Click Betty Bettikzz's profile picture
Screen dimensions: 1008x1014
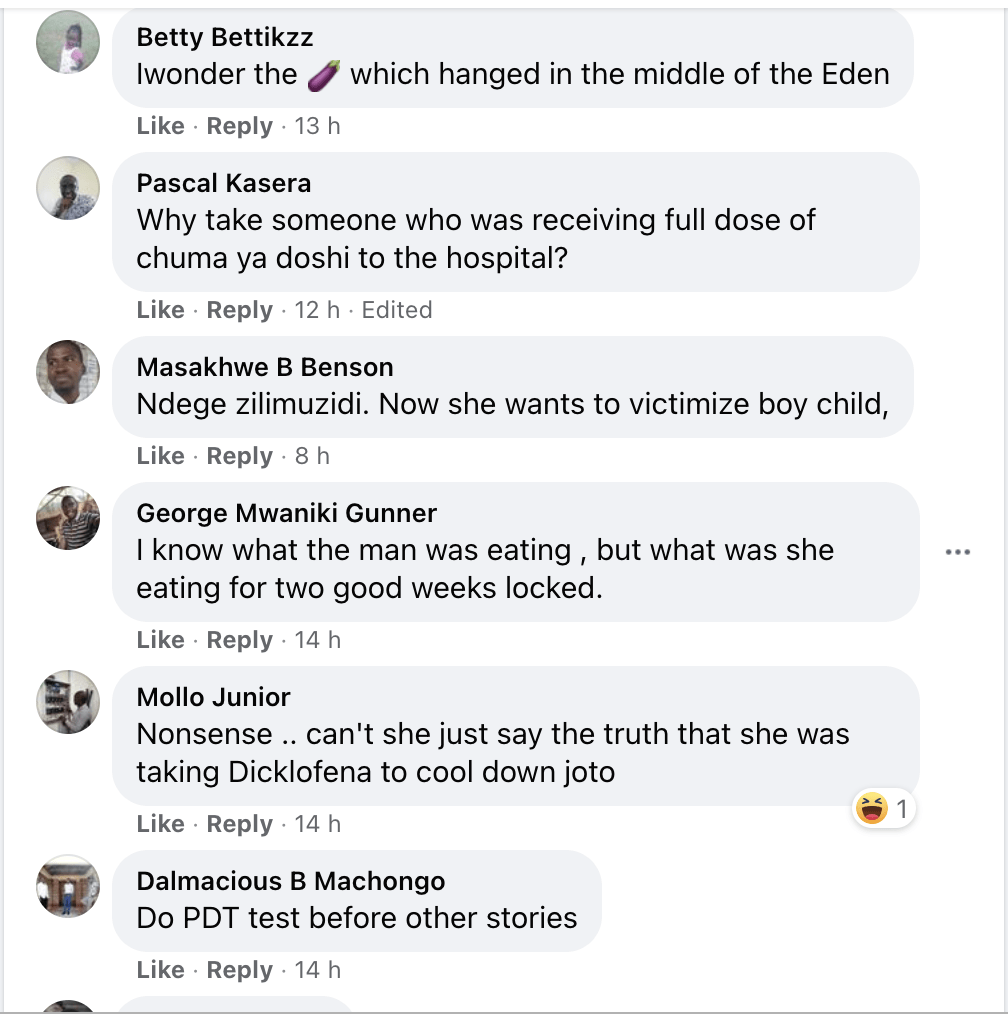coord(68,41)
